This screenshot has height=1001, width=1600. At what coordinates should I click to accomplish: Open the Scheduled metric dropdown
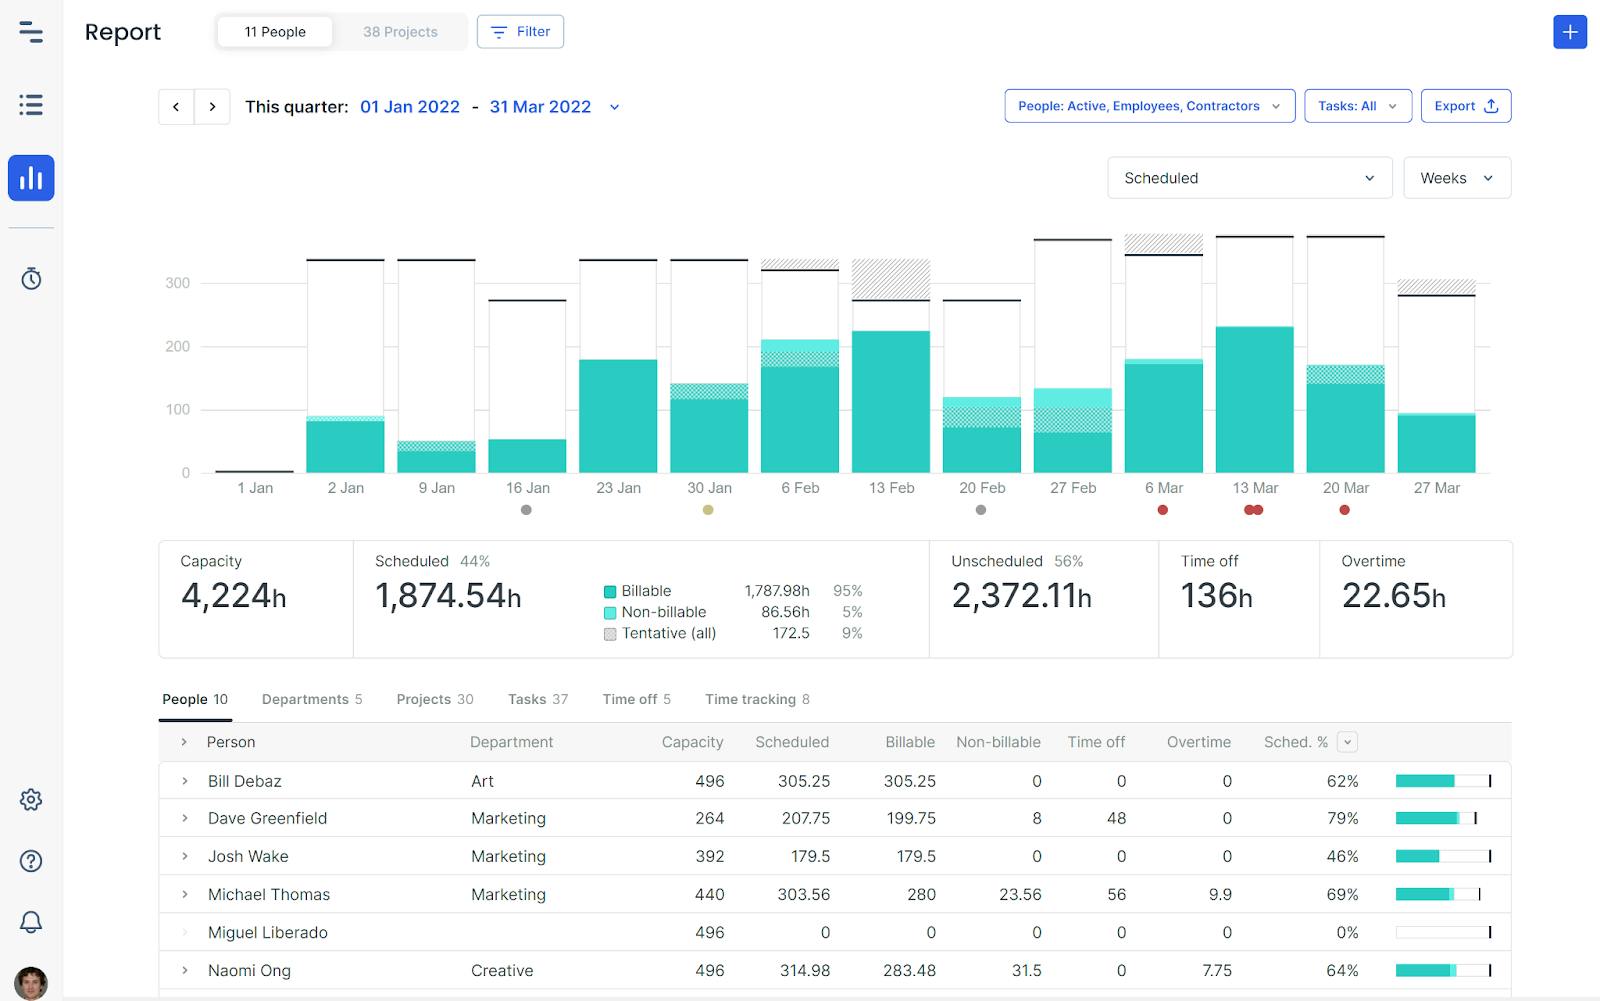point(1248,177)
